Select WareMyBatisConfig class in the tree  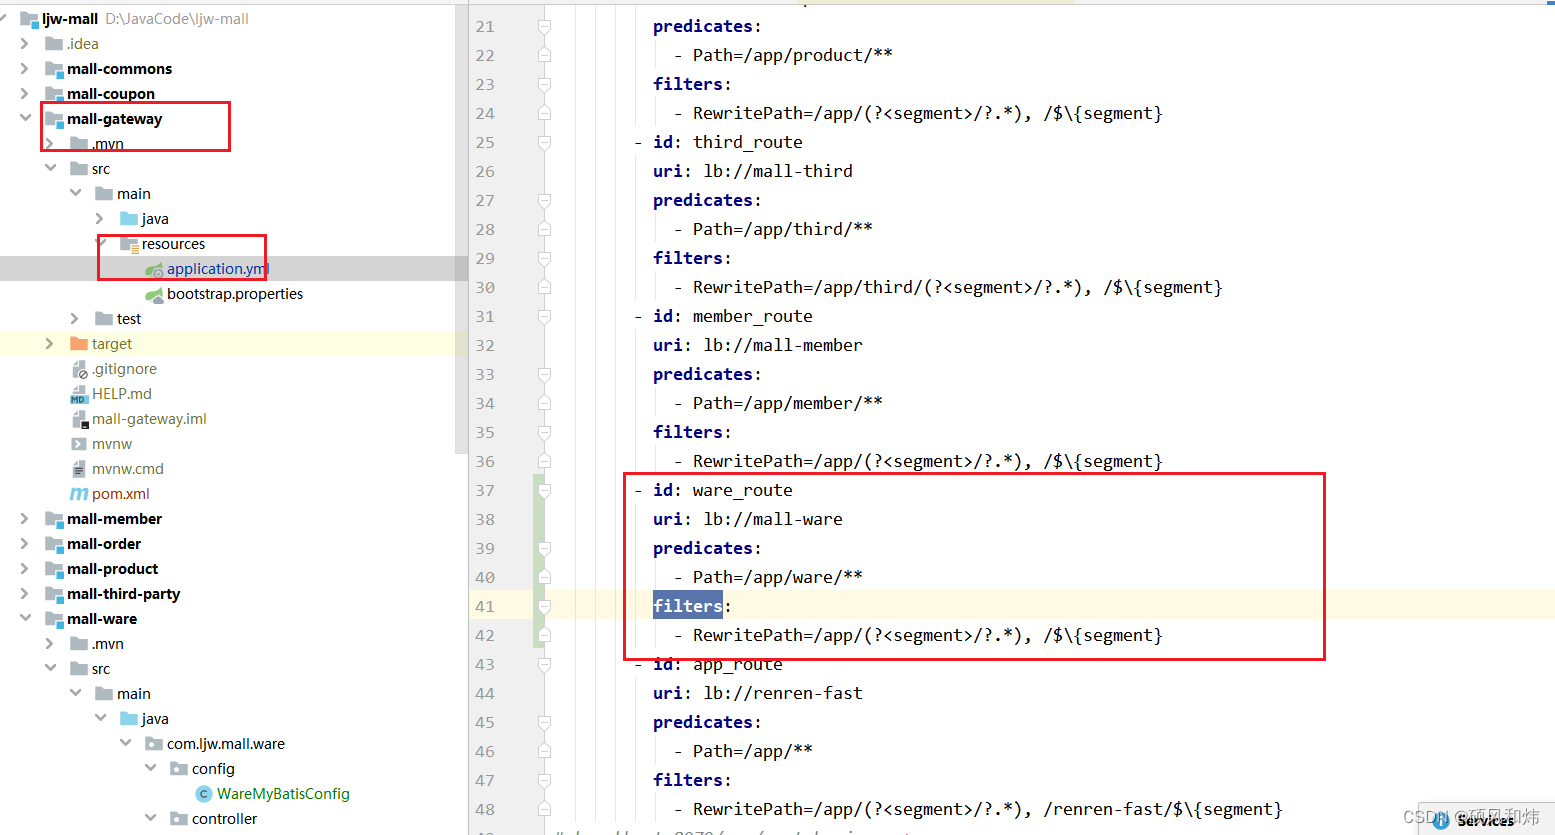click(x=283, y=794)
